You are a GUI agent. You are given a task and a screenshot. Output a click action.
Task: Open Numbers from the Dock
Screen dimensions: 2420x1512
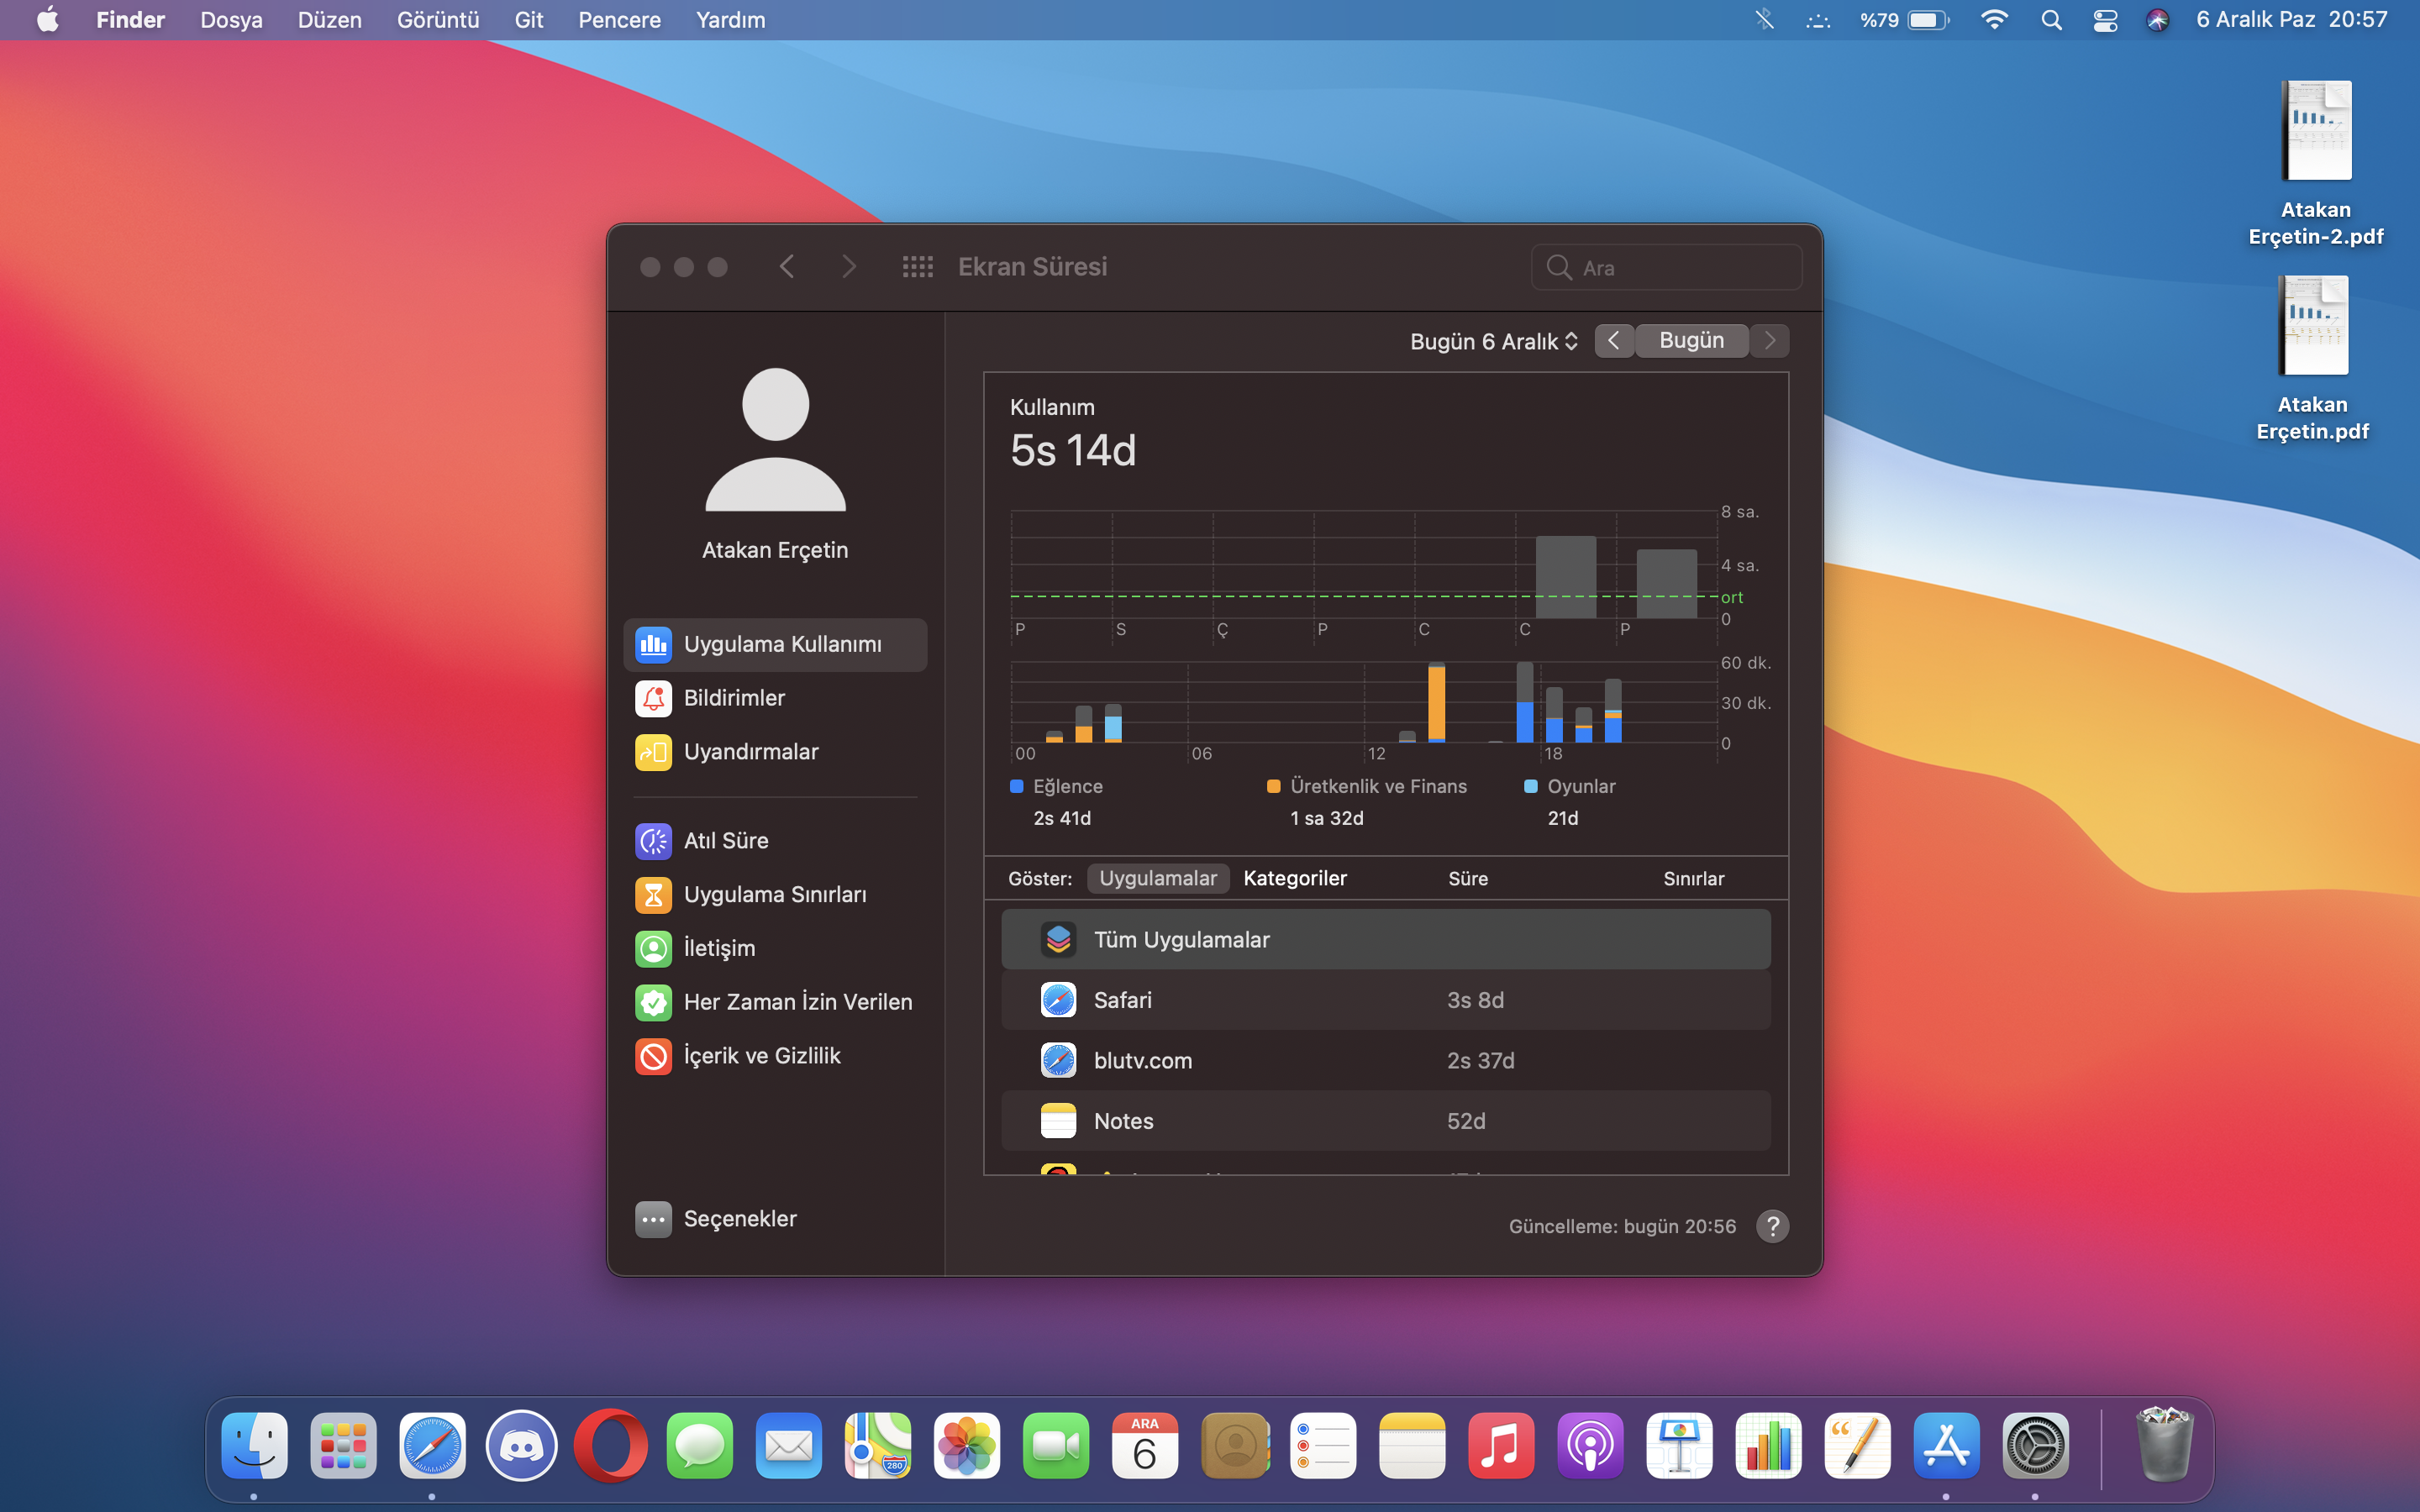pyautogui.click(x=1768, y=1445)
